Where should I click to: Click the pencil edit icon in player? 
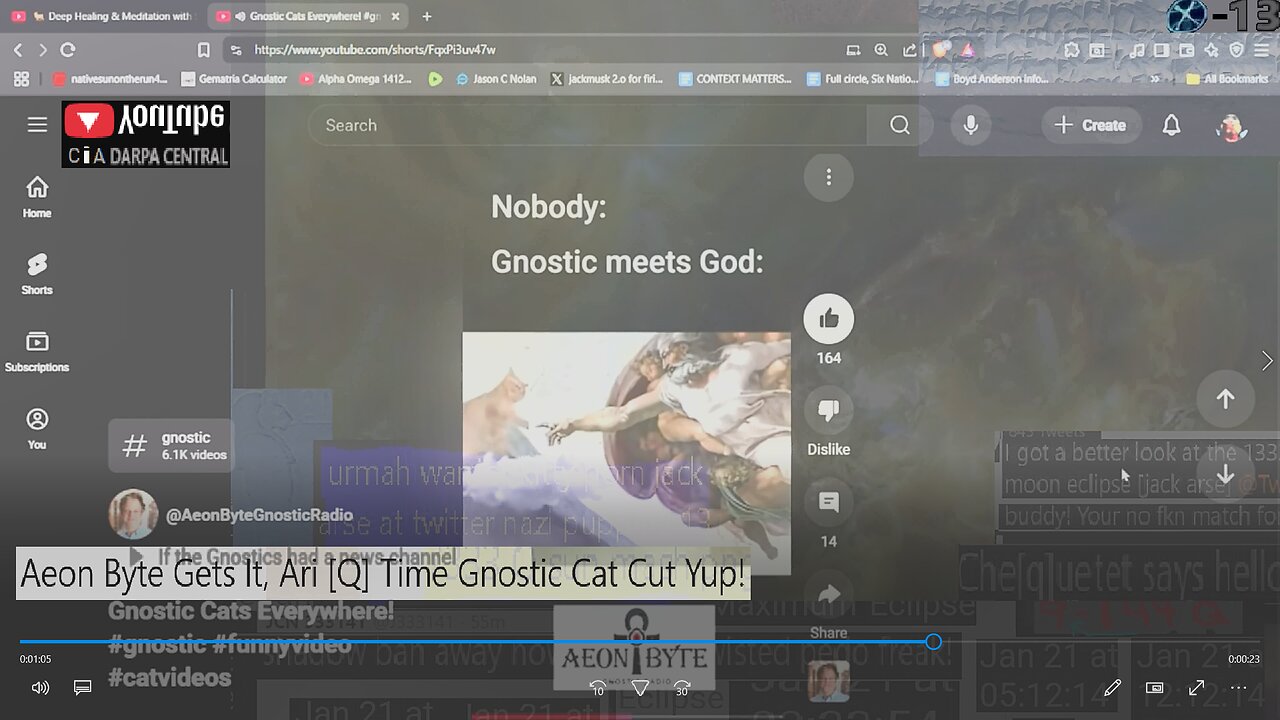(1112, 688)
